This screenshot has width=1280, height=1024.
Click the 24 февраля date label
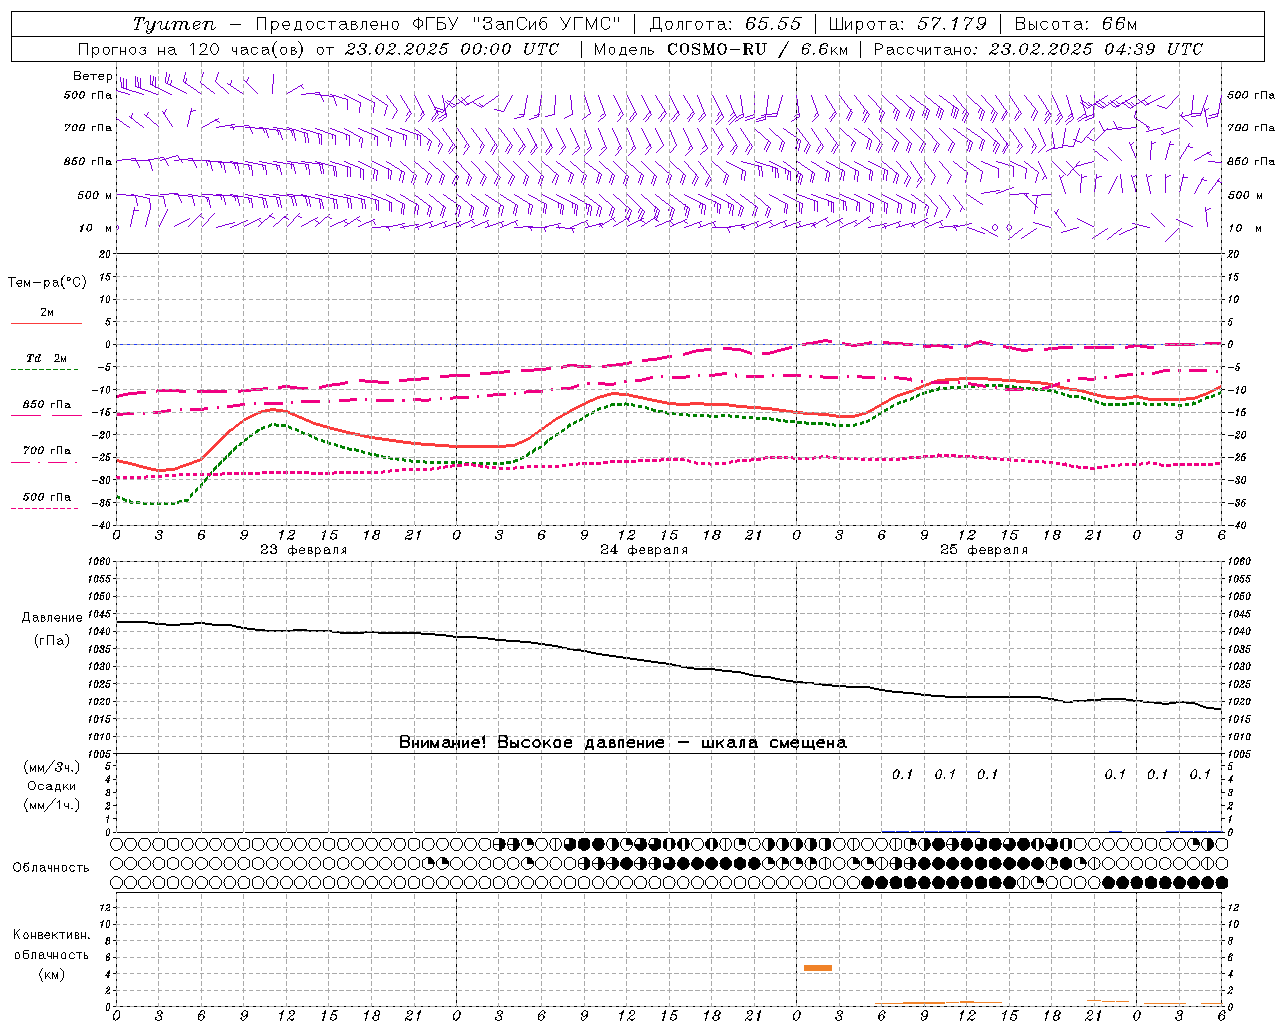(x=644, y=550)
